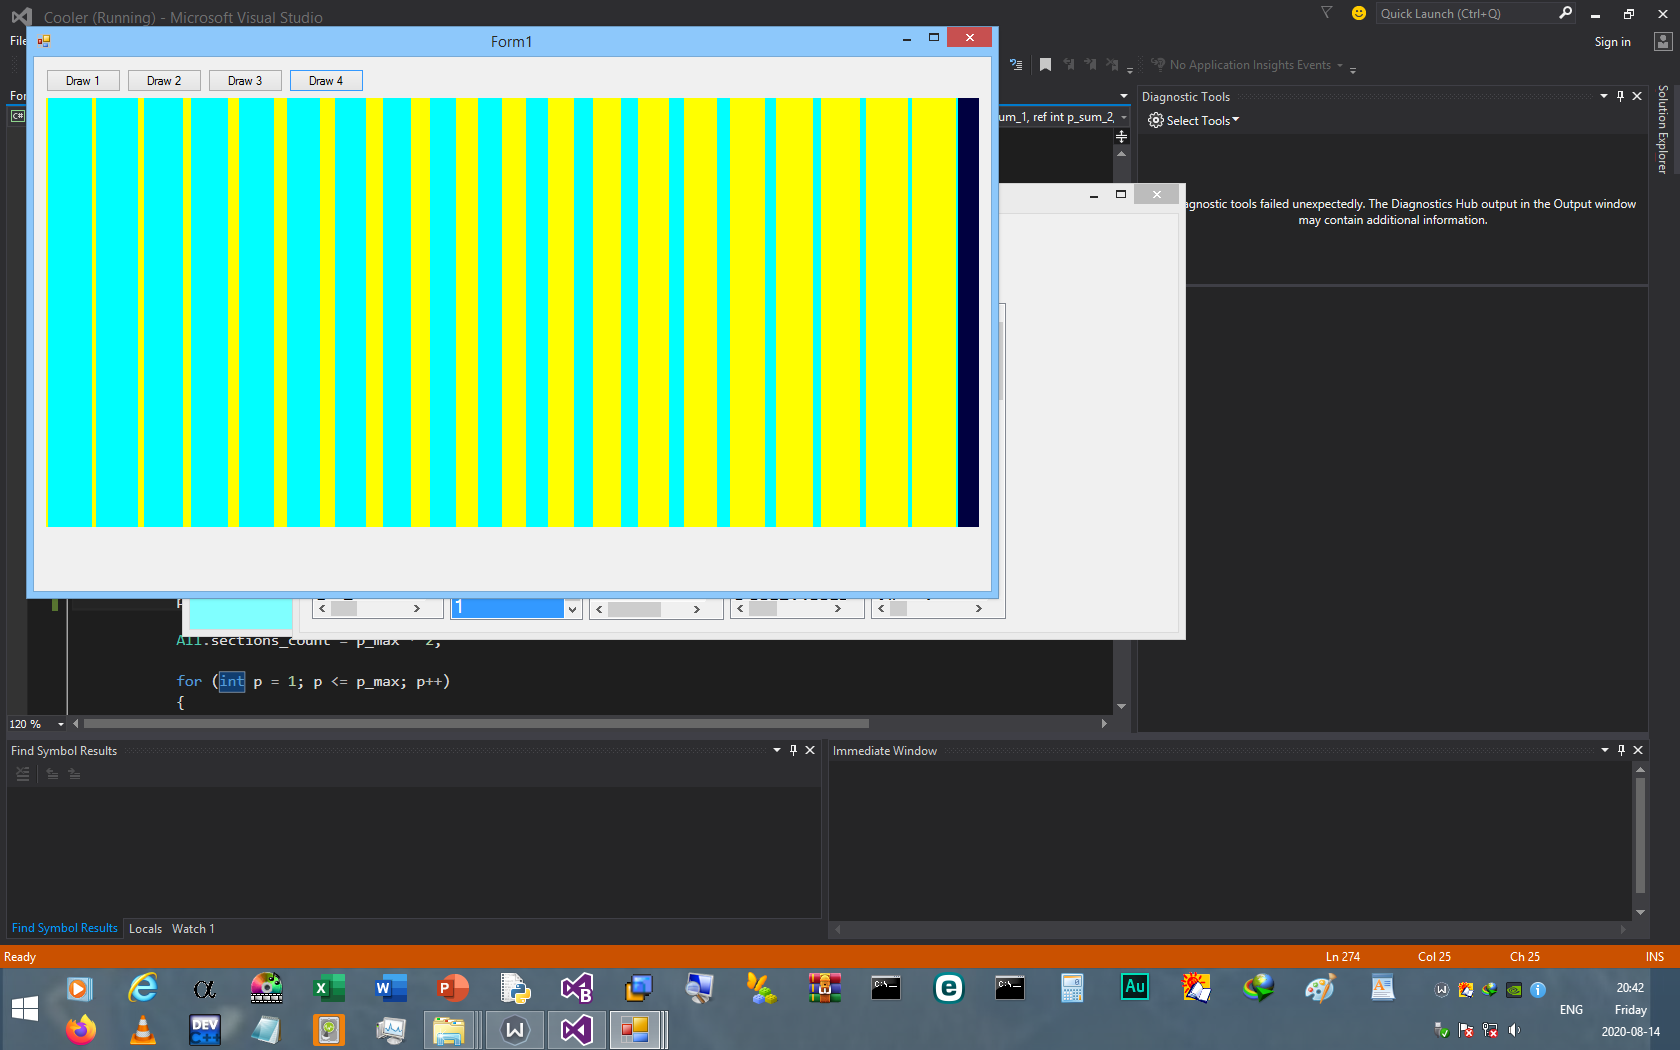Click right arrow of the last small scrollbar
The height and width of the screenshot is (1050, 1680).
point(978,608)
